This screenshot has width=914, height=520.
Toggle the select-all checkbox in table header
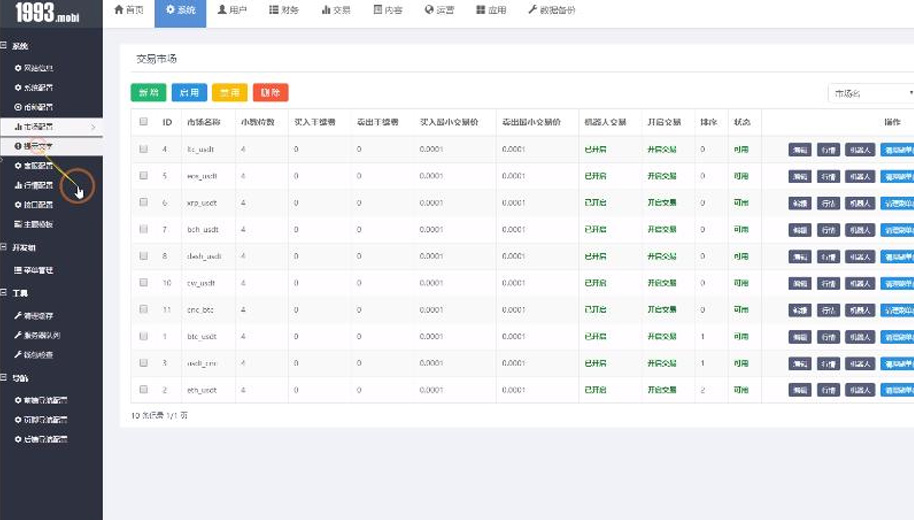(144, 122)
